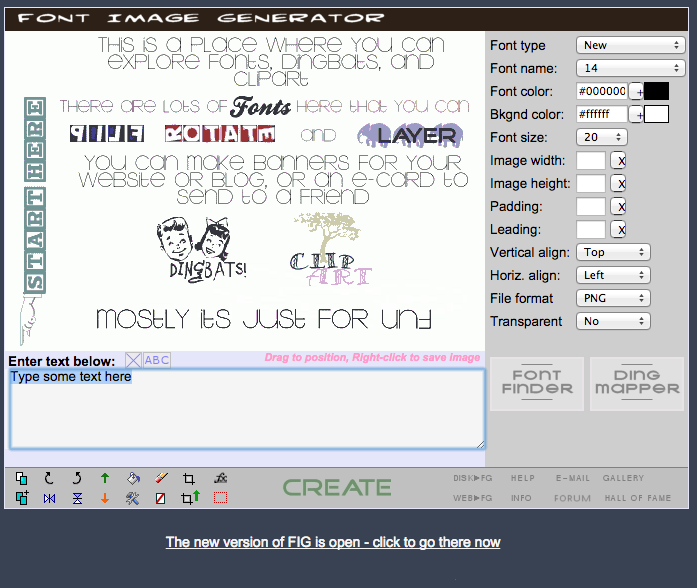Click the white square with red slash icon
Viewport: 697px width, 588px height.
pyautogui.click(x=160, y=498)
